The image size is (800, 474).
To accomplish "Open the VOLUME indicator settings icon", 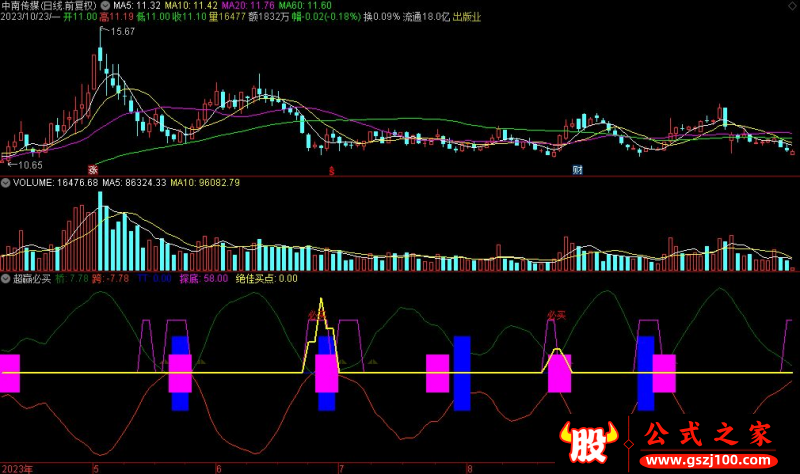I will [x=5, y=183].
